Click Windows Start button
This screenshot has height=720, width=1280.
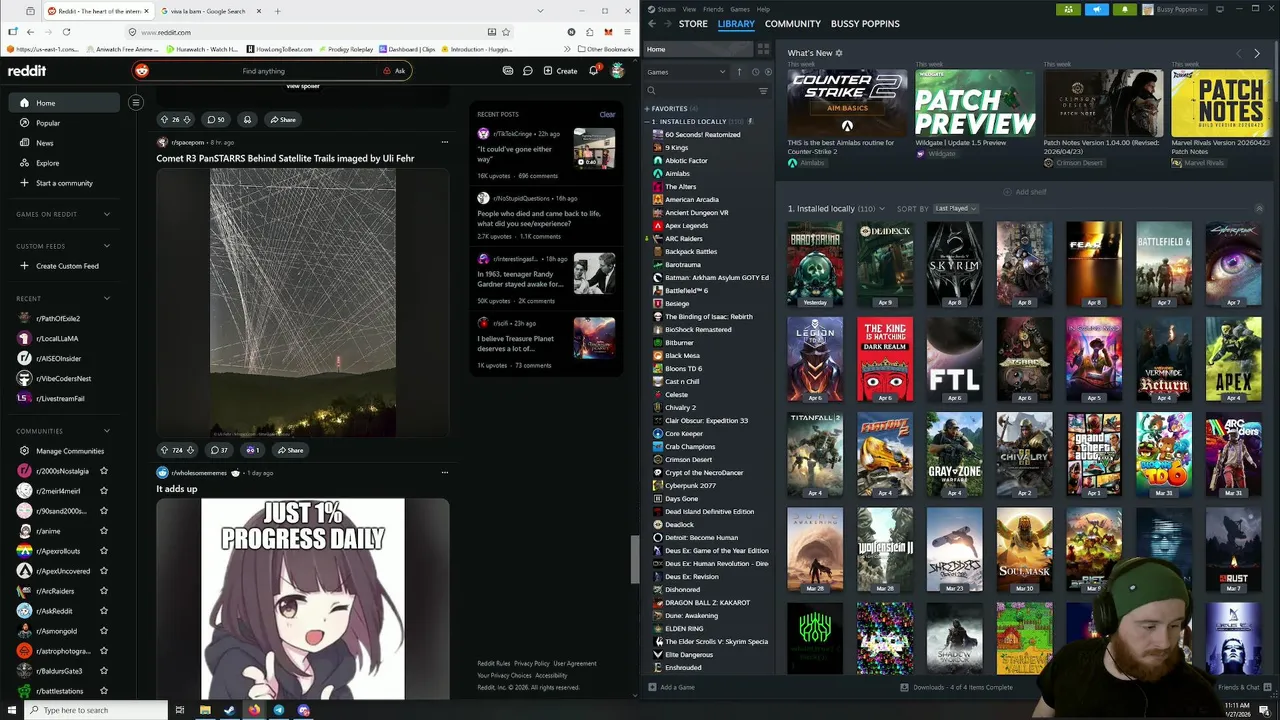click(11, 710)
